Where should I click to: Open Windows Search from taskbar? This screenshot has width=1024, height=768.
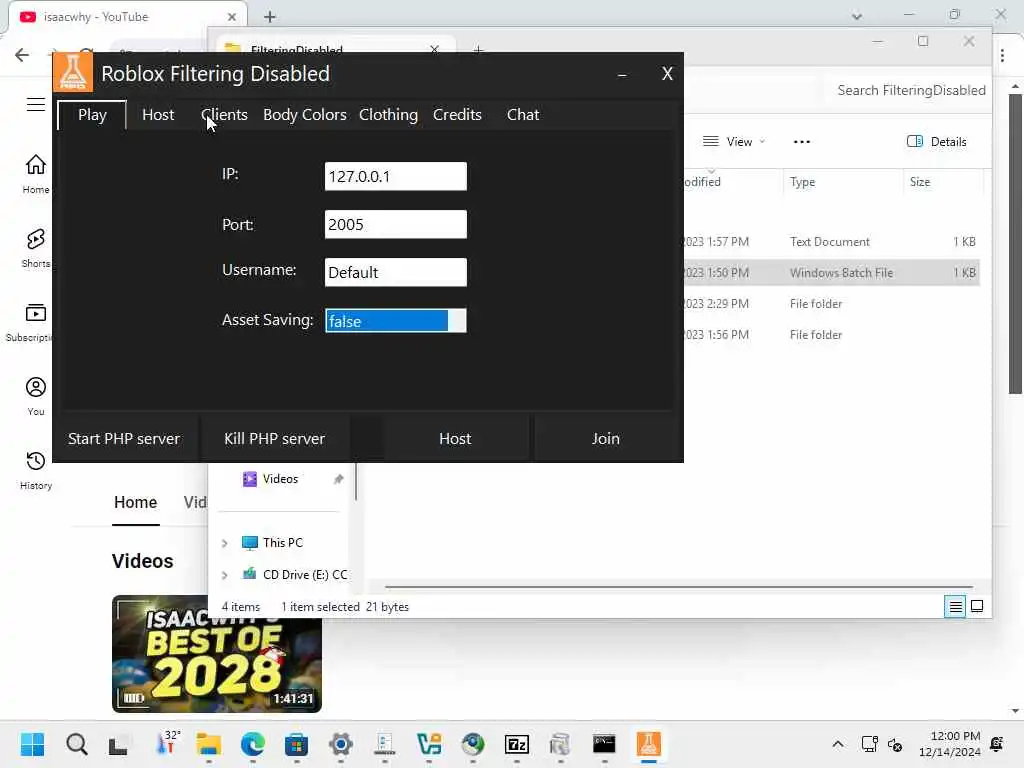point(76,744)
